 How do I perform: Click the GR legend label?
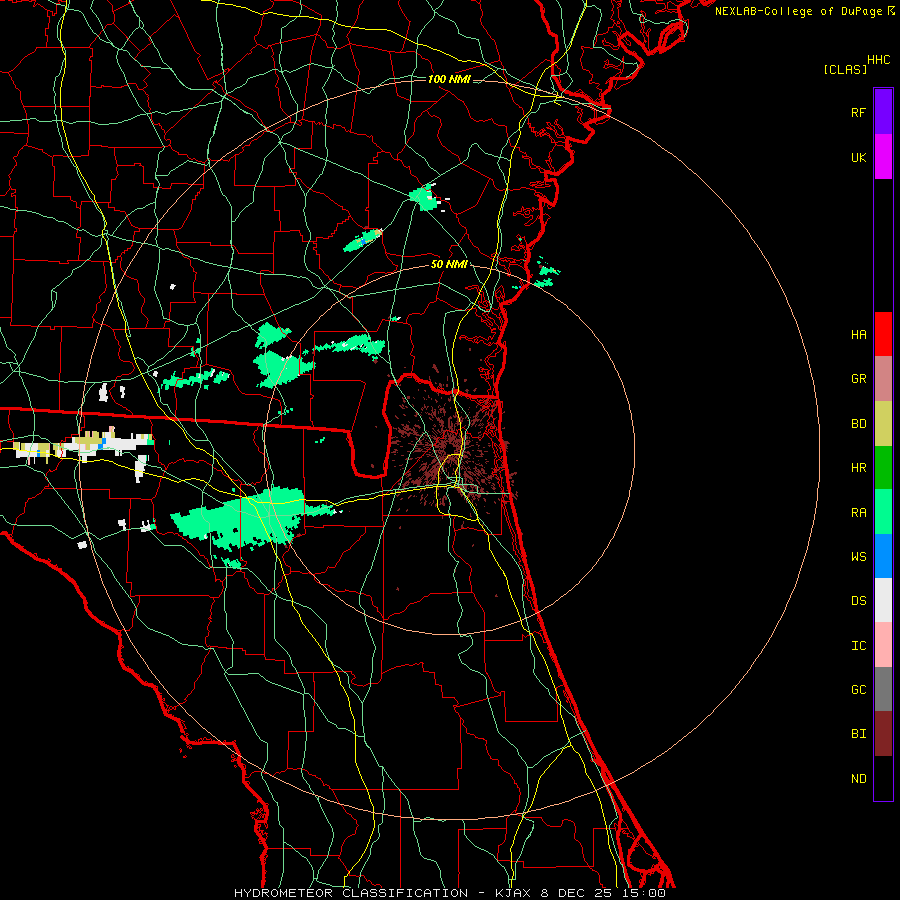[x=858, y=379]
